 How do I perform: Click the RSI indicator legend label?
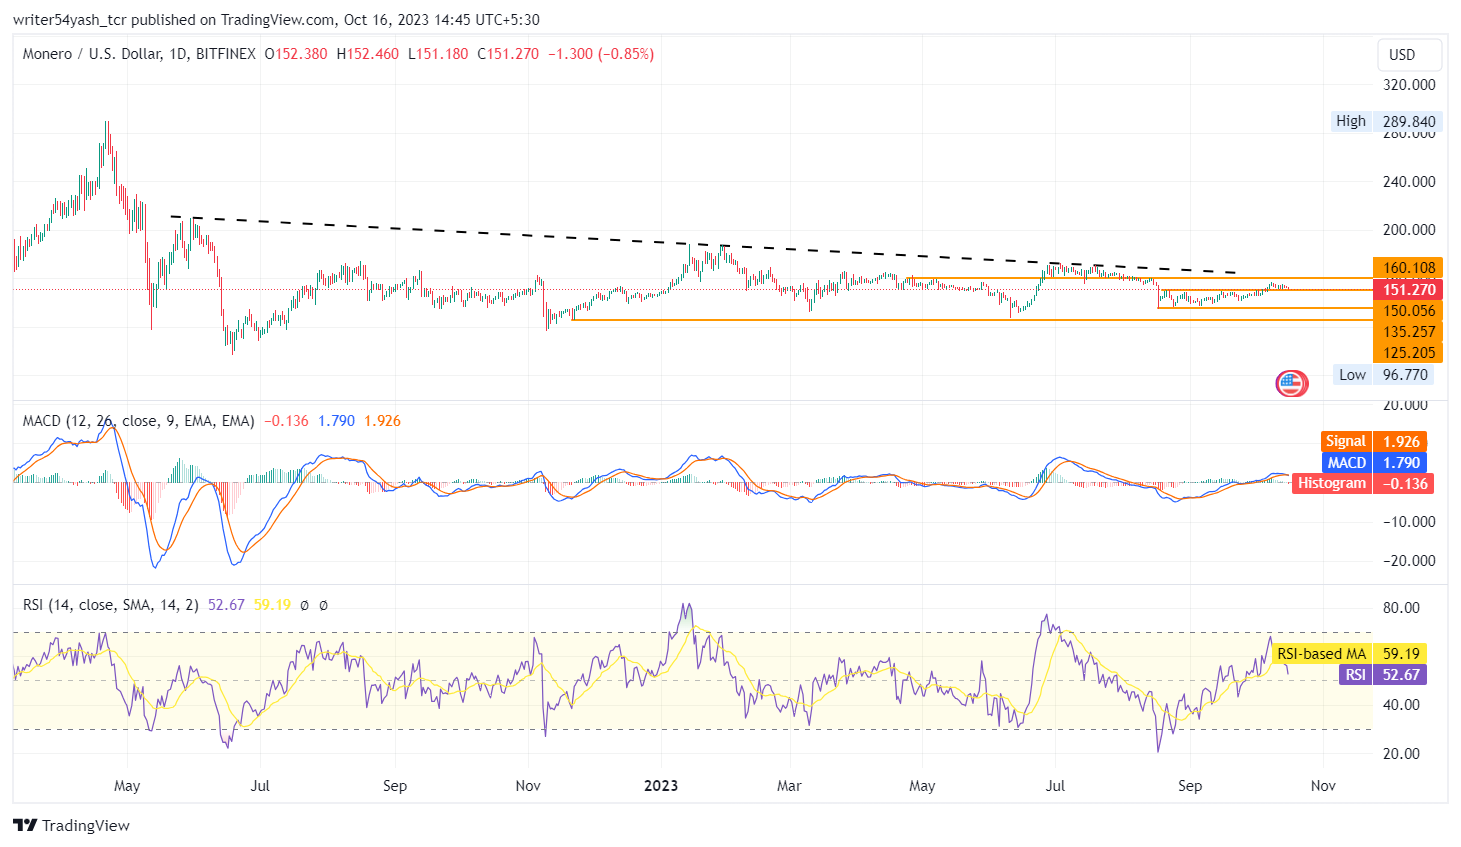(110, 605)
